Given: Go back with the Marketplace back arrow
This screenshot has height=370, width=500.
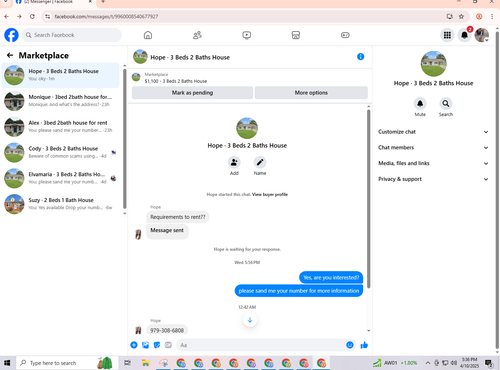Looking at the screenshot, I should 10,55.
